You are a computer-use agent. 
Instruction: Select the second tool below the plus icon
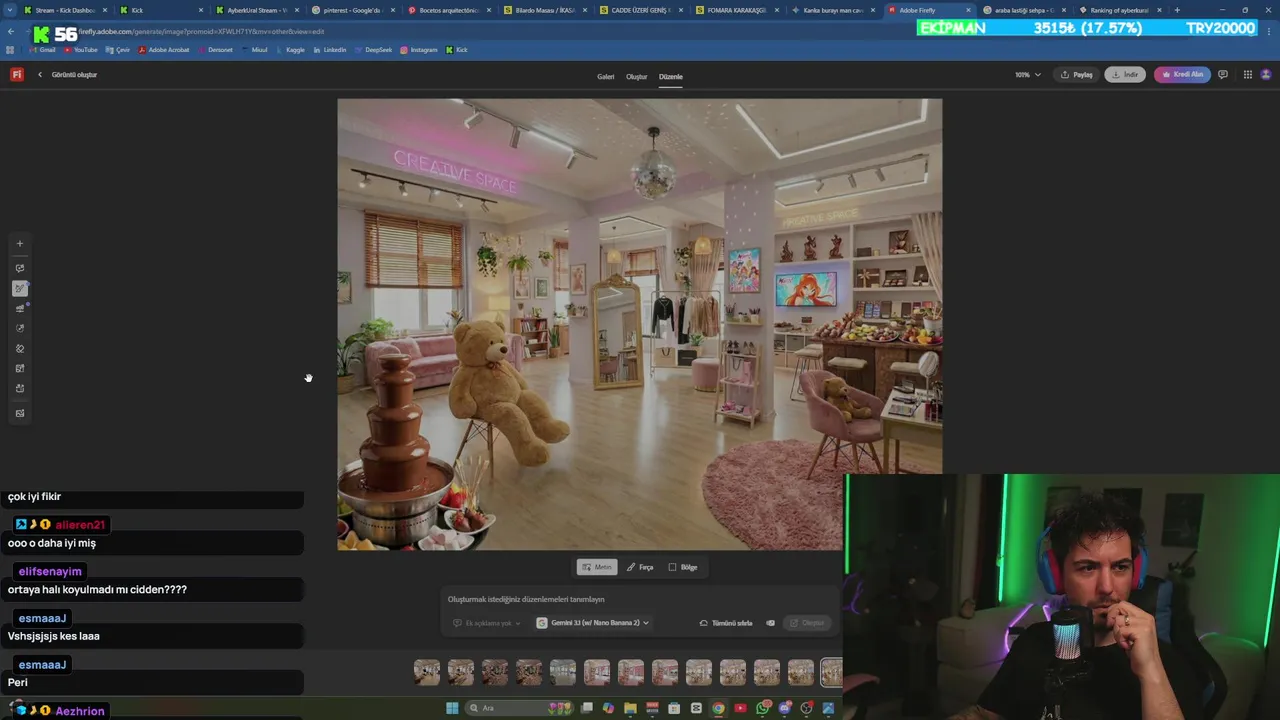[x=19, y=268]
